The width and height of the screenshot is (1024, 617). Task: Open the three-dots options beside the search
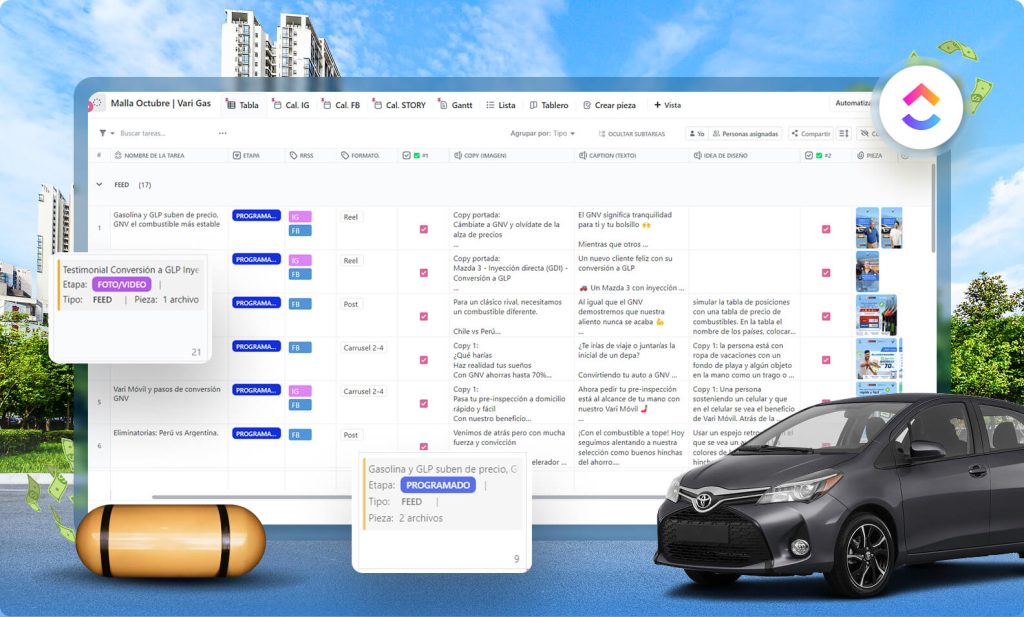pos(223,133)
